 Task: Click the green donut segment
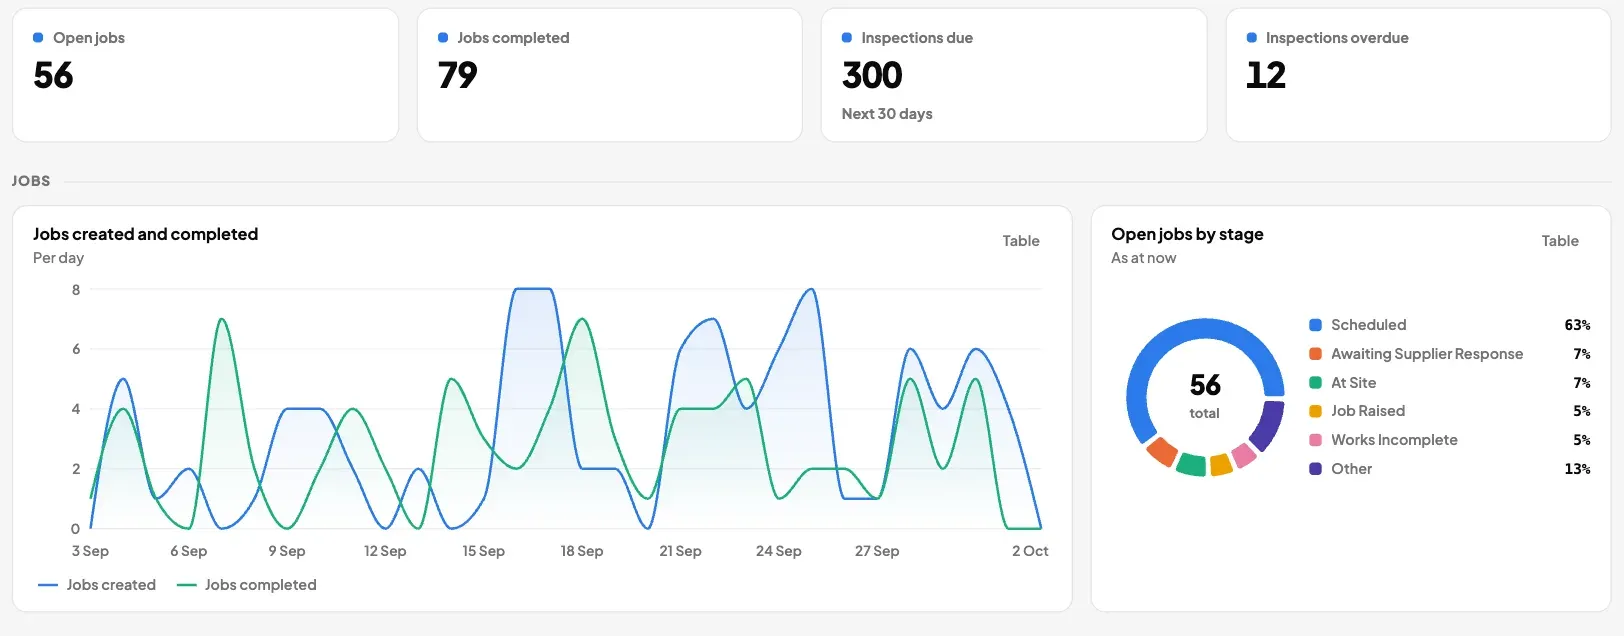click(x=1191, y=464)
